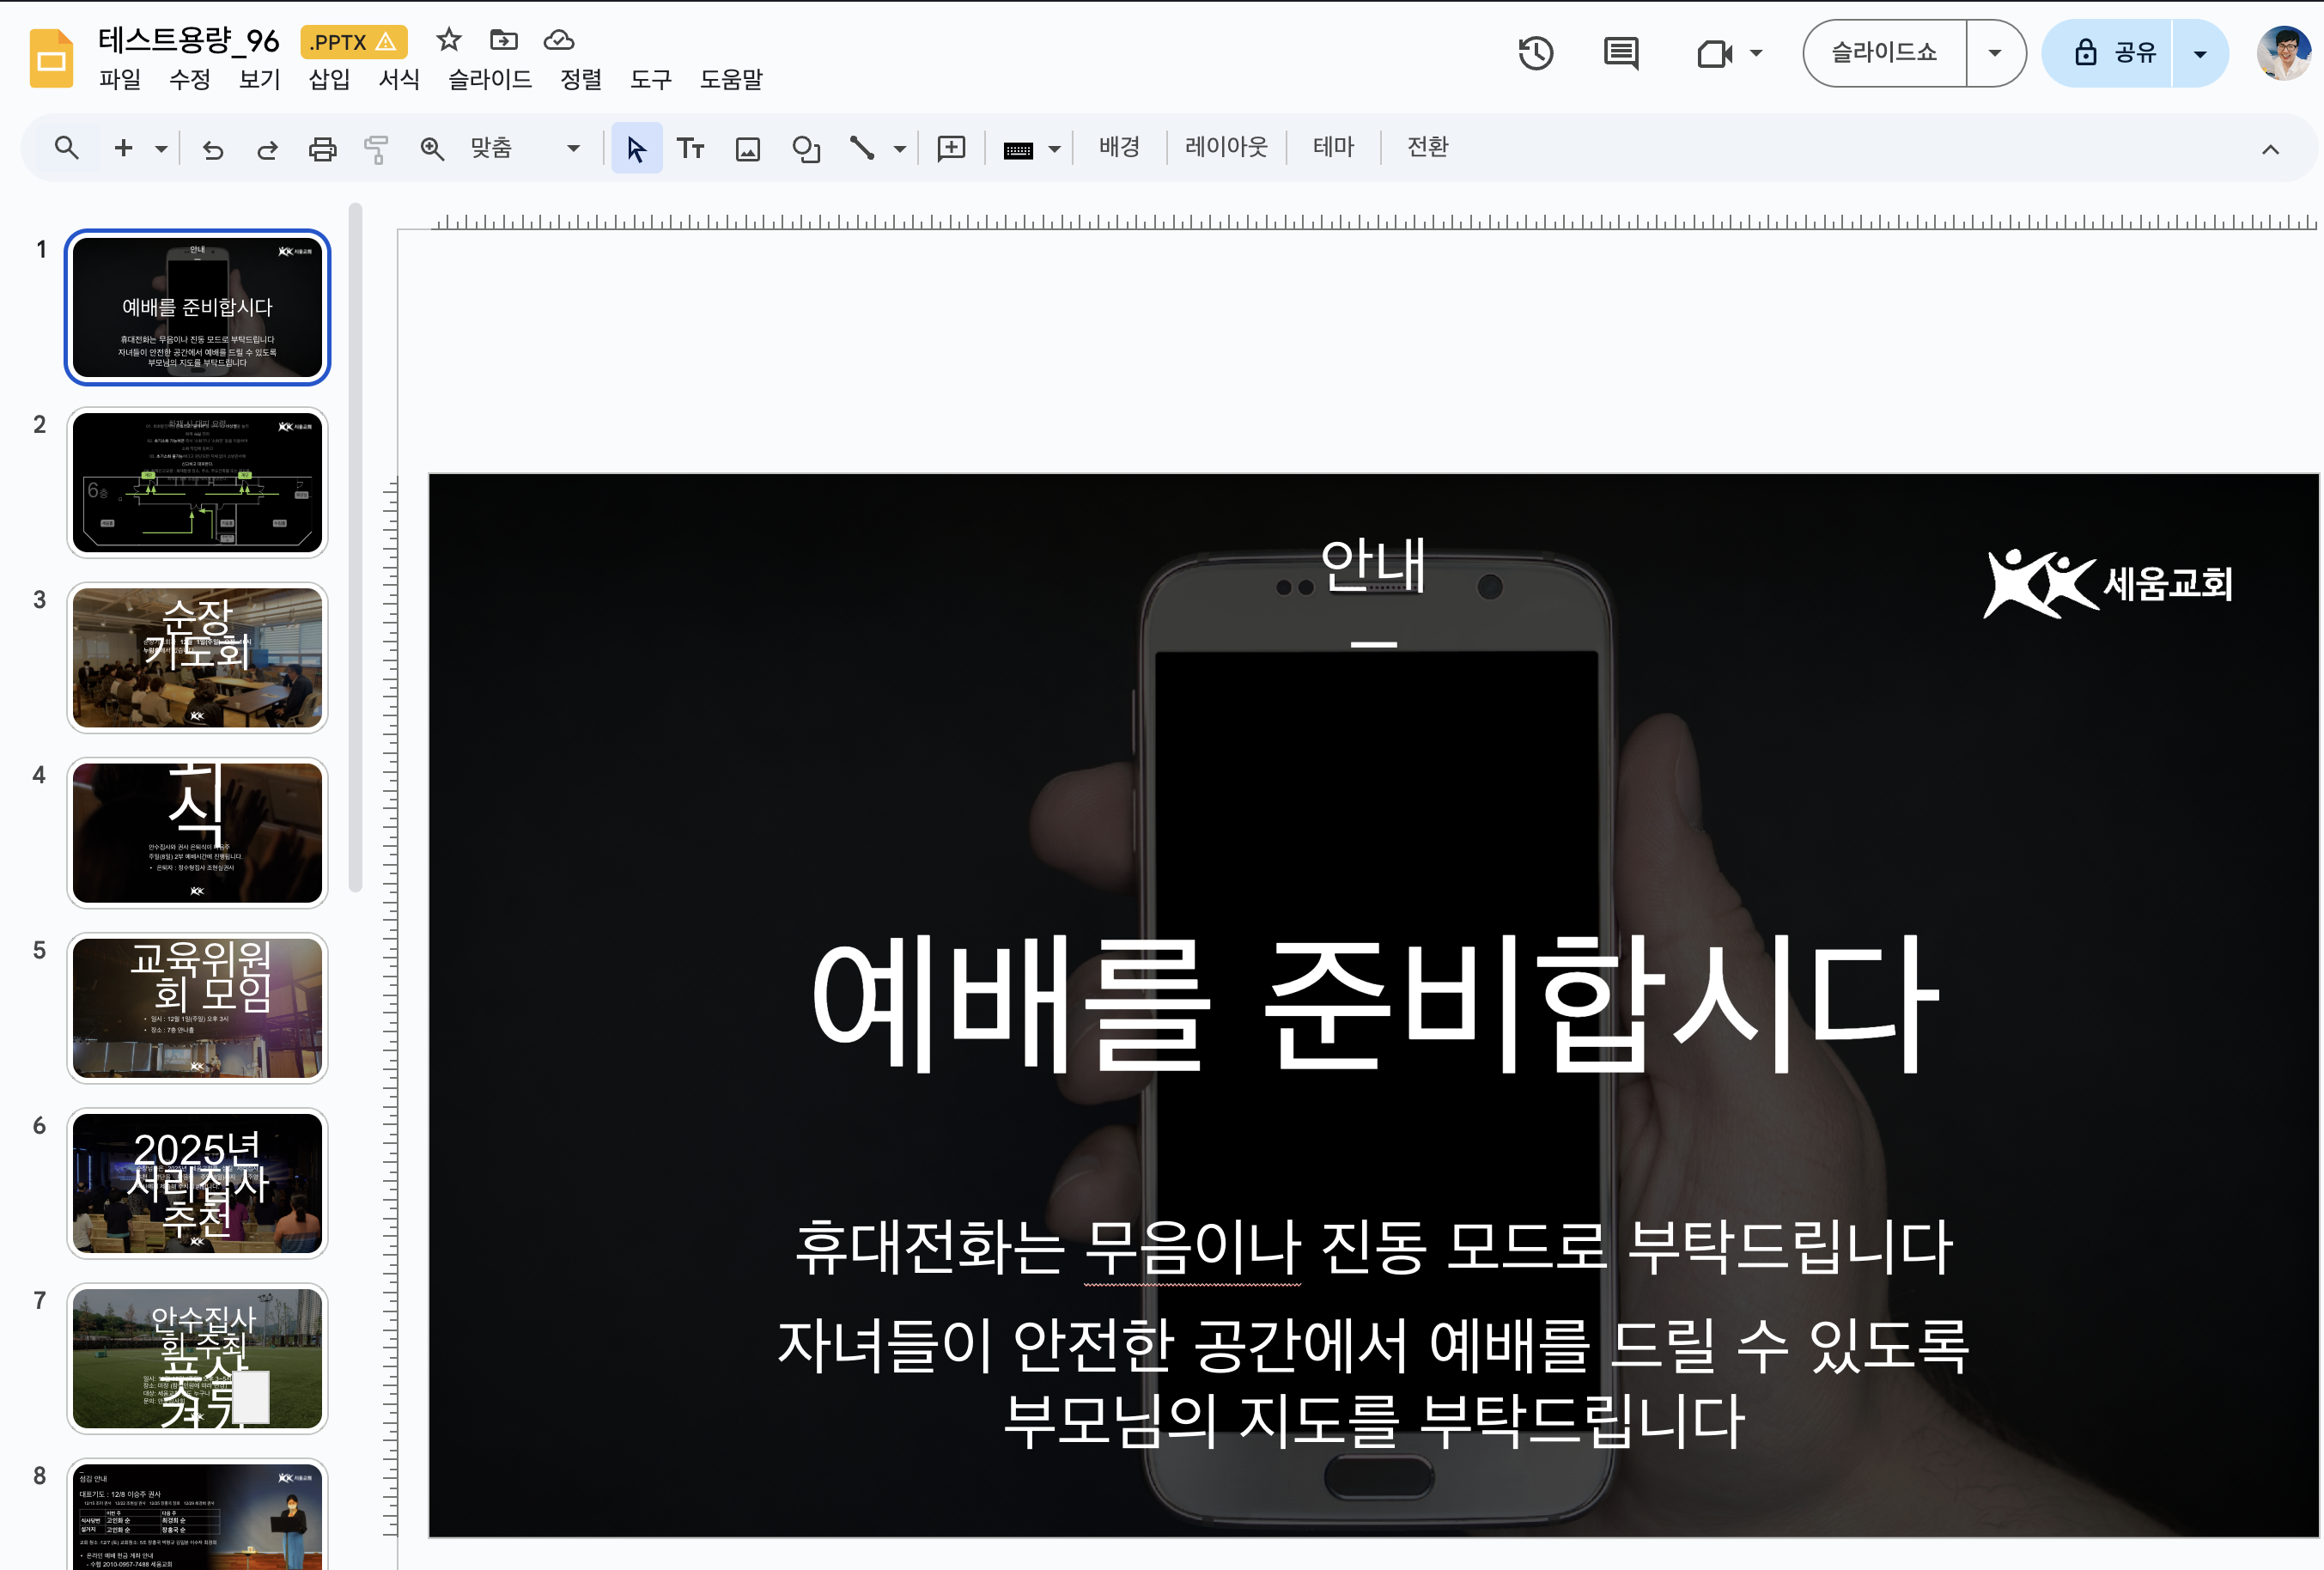Click the undo arrow
Screen dimensions: 2324x1570
click(213, 149)
